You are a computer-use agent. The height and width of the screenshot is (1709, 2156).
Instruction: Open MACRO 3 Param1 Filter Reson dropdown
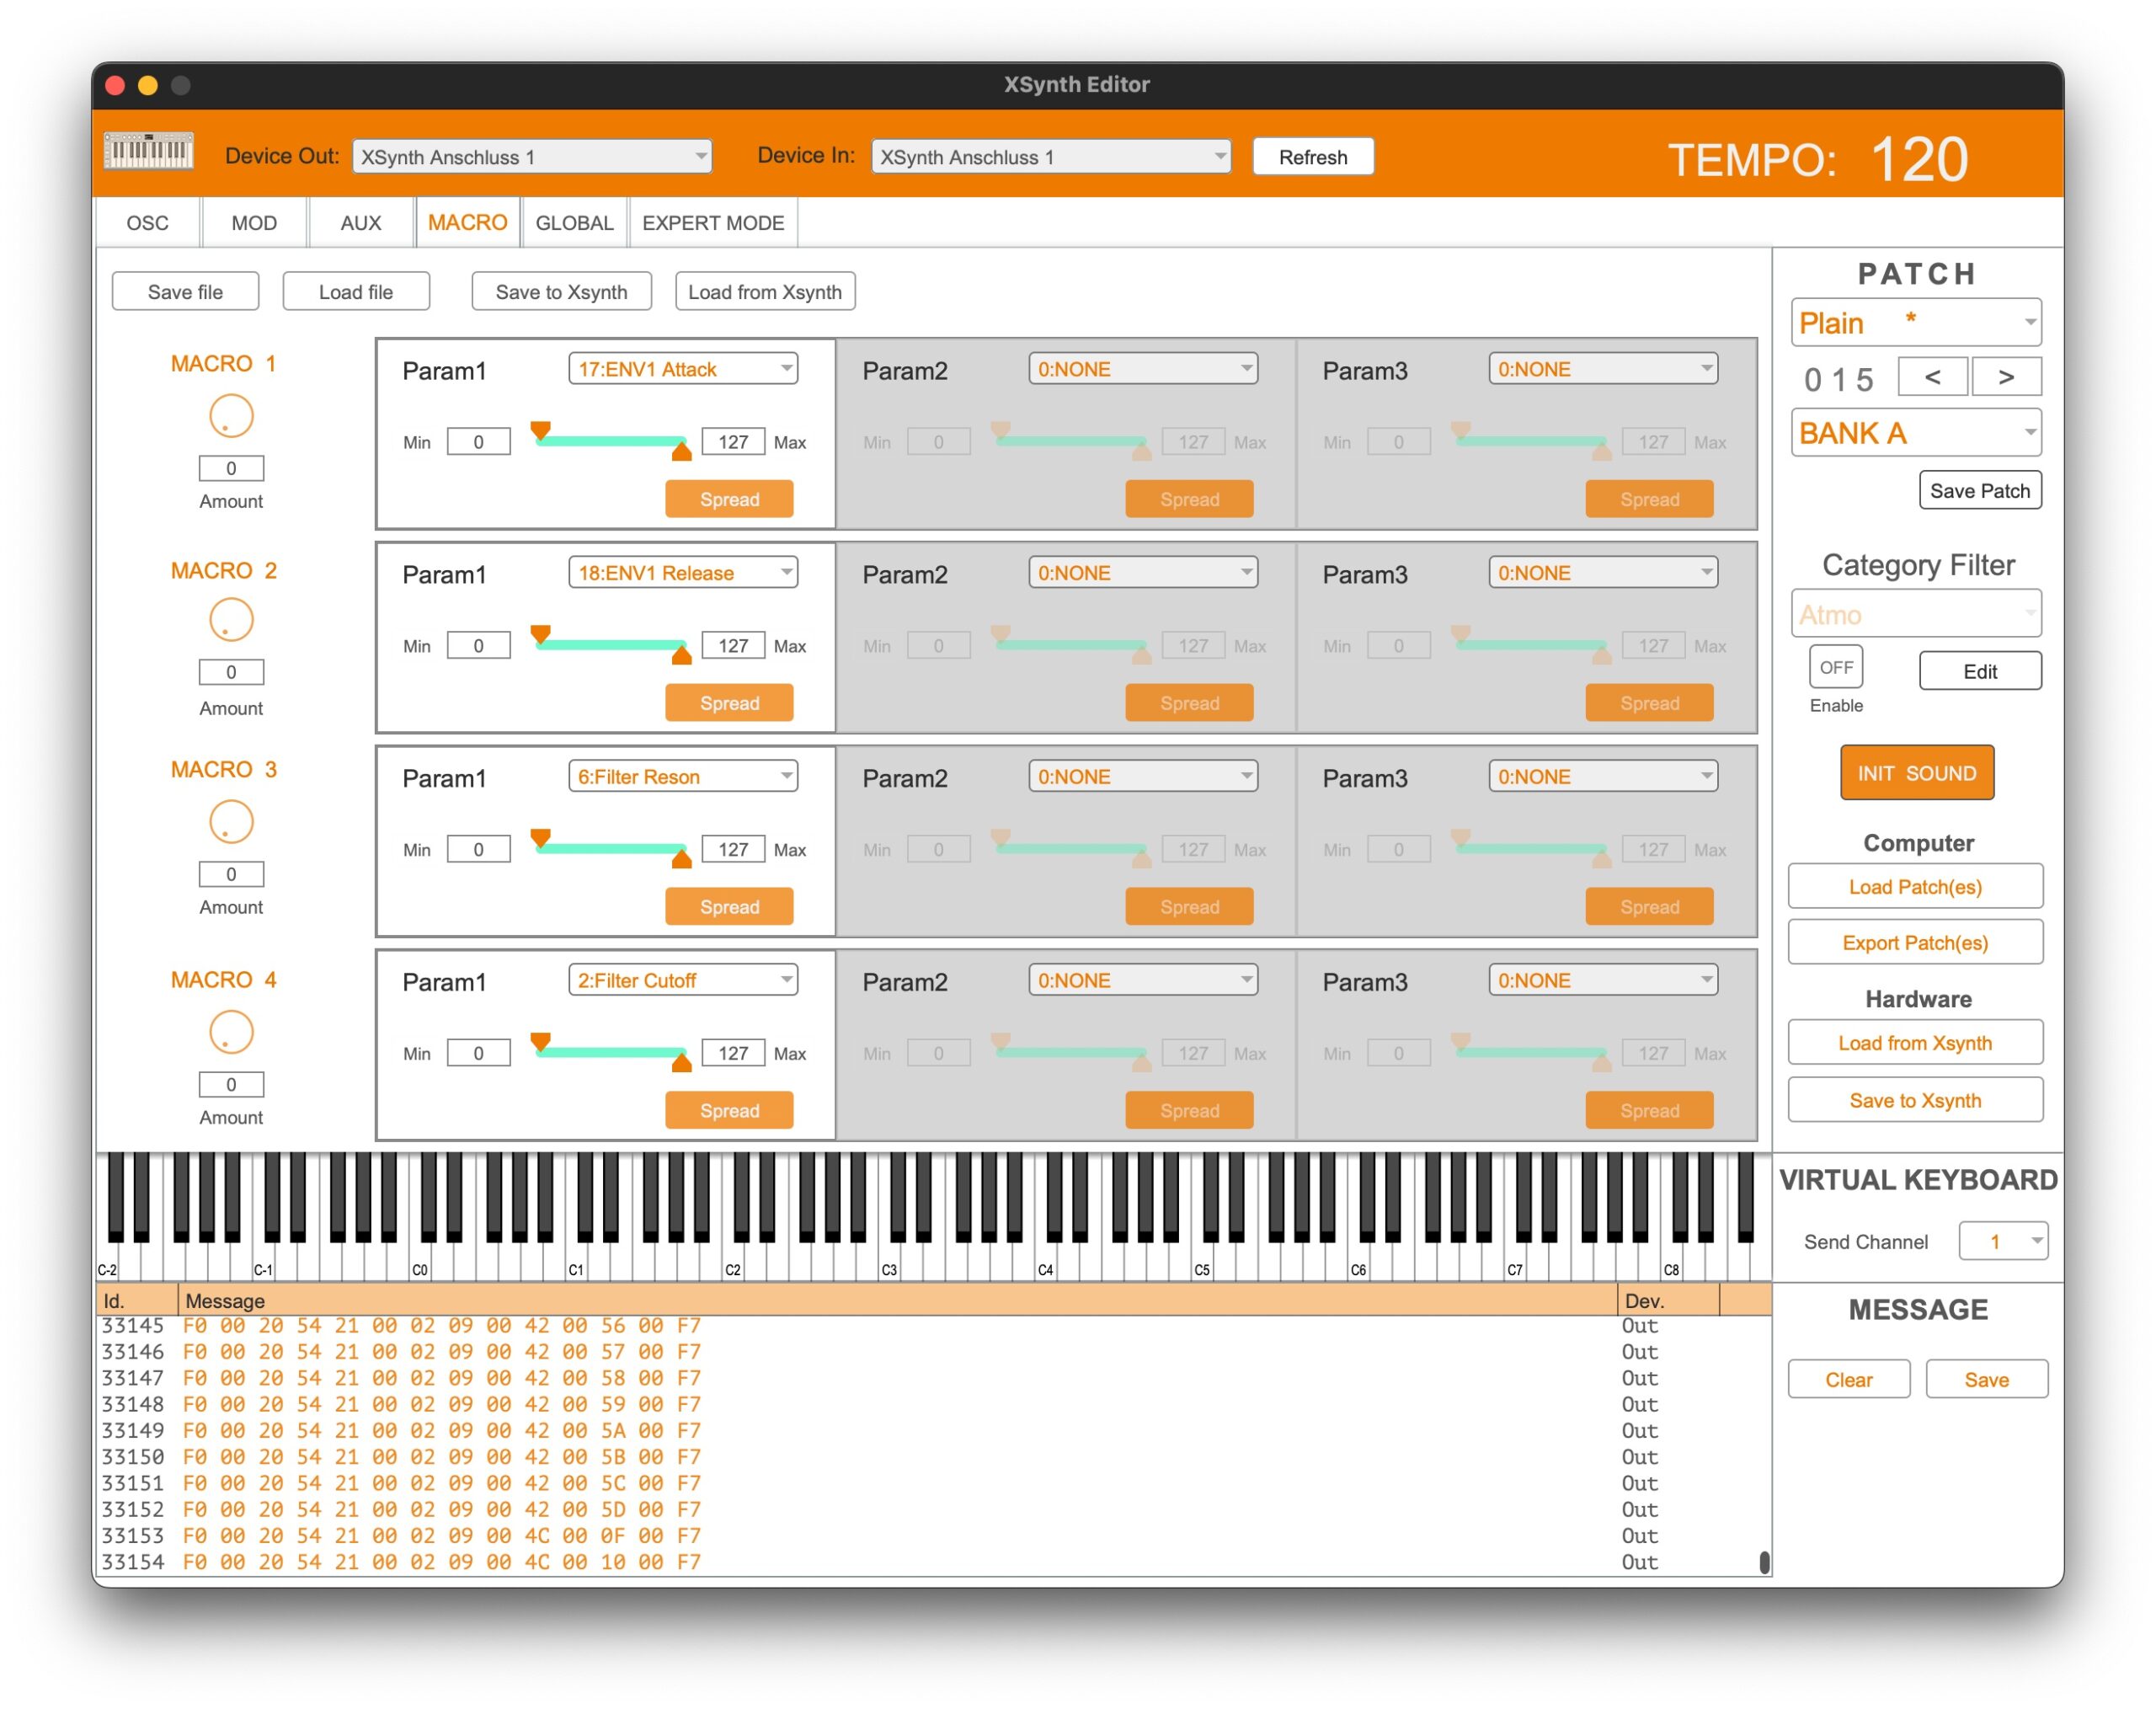point(683,777)
